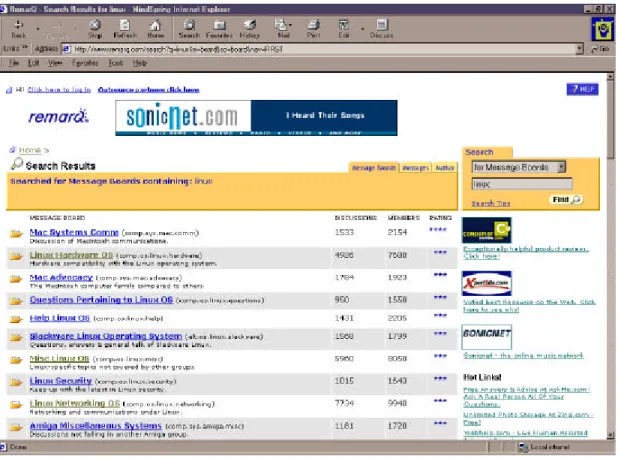This screenshot has width=618, height=459.
Task: Click the search keyword input field
Action: pyautogui.click(x=522, y=184)
